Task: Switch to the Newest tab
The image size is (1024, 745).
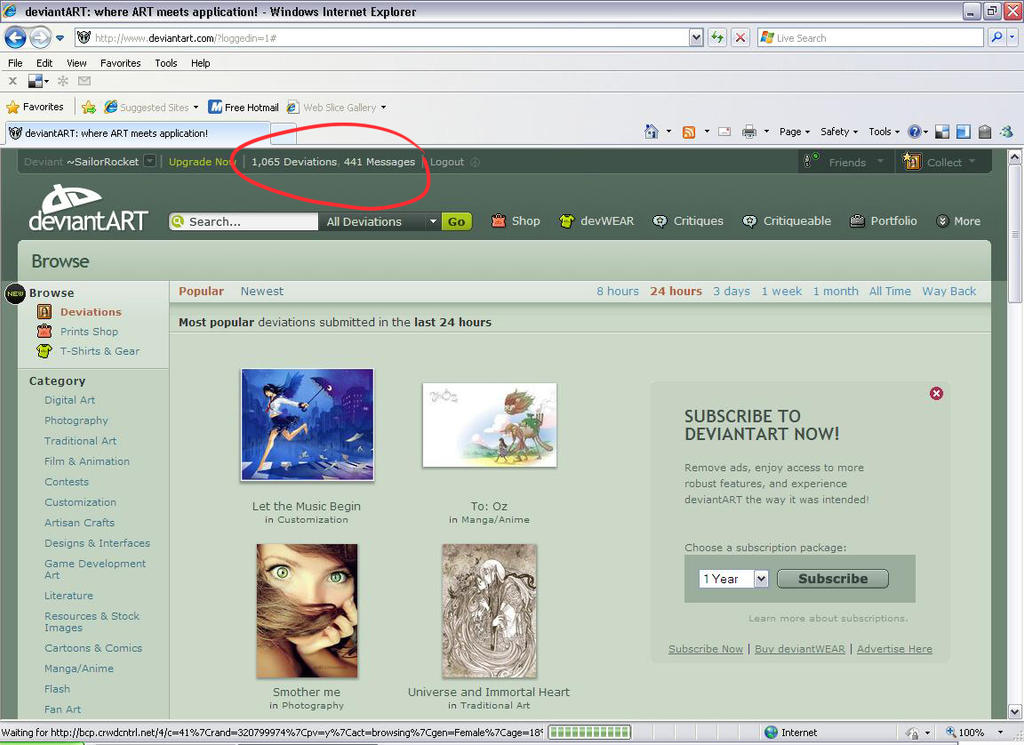Action: point(262,291)
